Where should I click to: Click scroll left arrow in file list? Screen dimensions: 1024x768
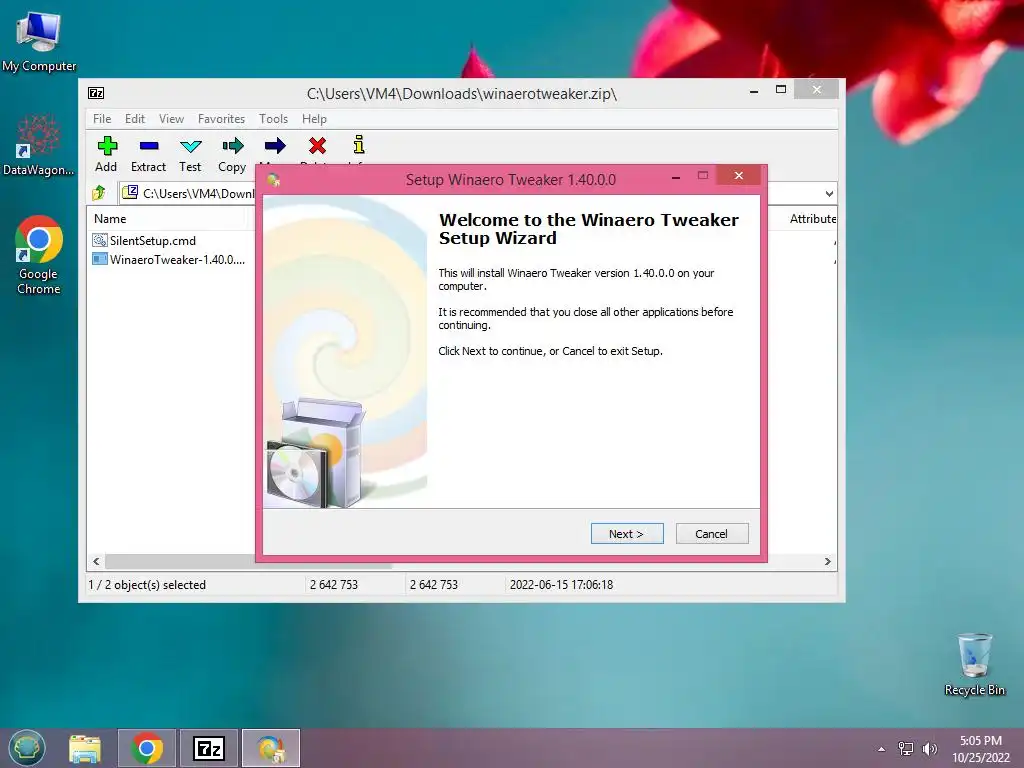pyautogui.click(x=96, y=562)
